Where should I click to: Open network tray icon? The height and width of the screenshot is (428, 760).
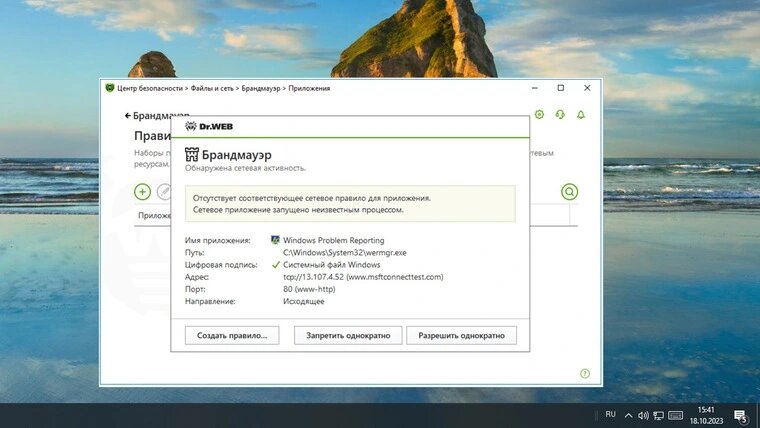coord(658,415)
